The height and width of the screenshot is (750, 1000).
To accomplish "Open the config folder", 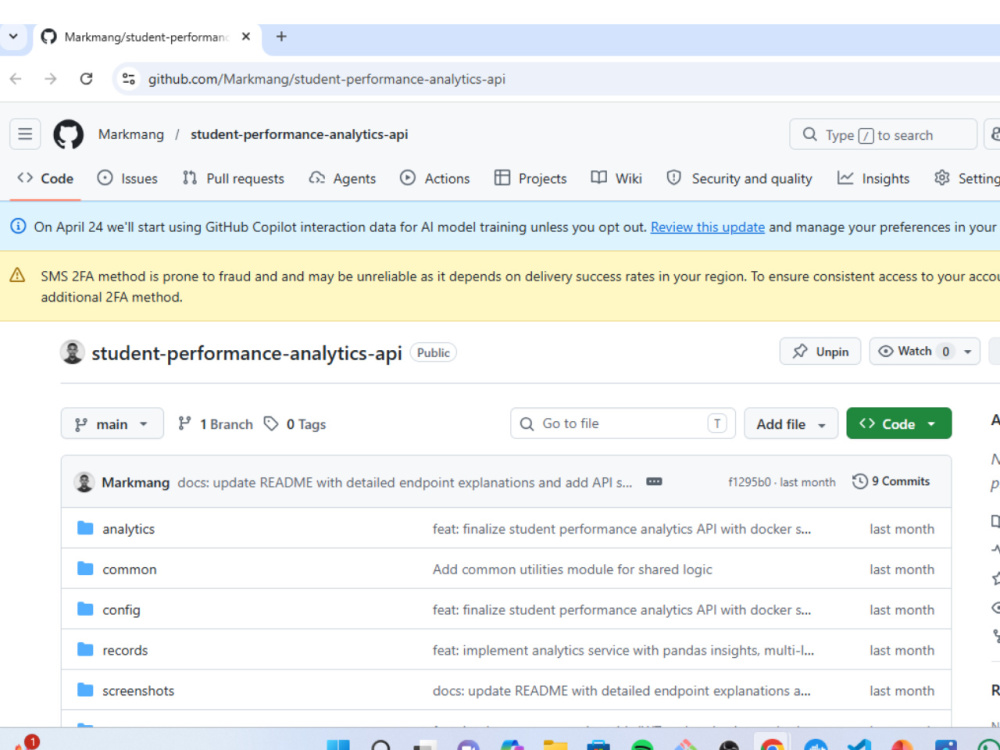I will [x=121, y=610].
